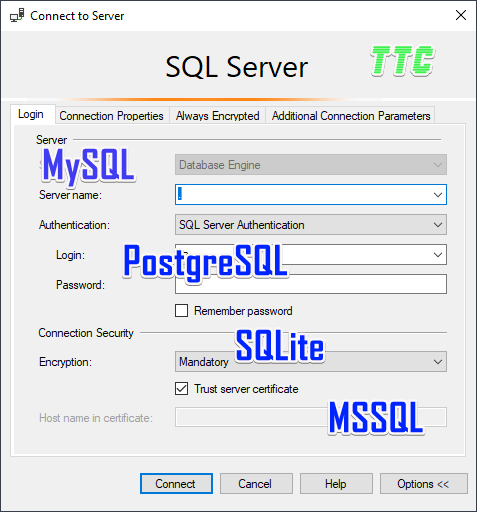Open the Additional Connection Parameters tab
Screen dimensions: 477x512
(351, 116)
